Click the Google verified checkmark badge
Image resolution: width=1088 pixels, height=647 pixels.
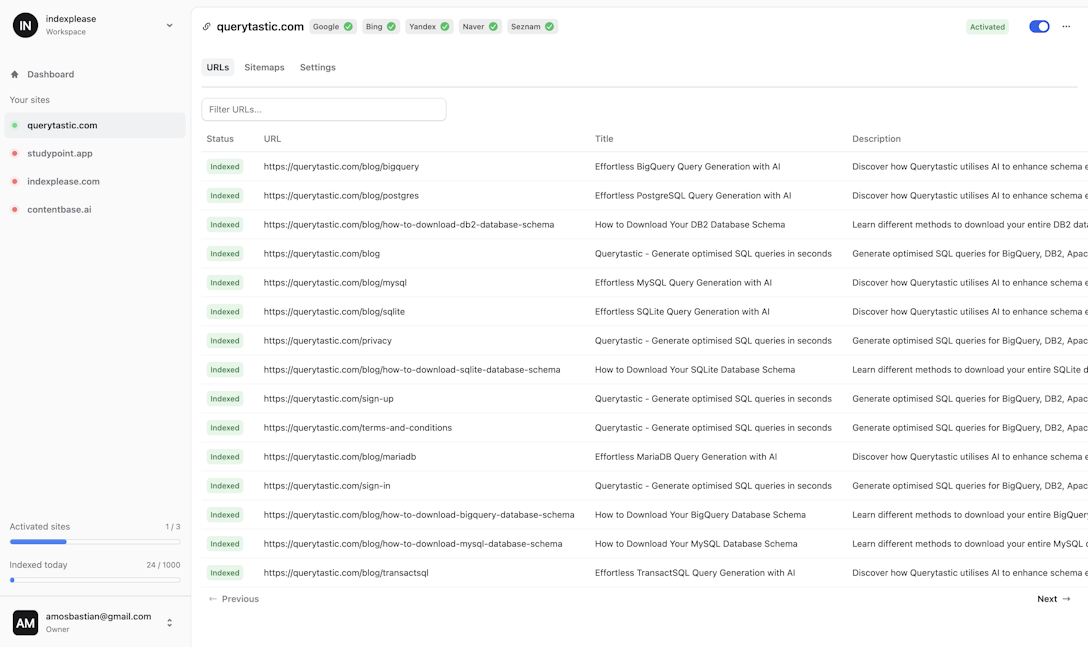[346, 27]
